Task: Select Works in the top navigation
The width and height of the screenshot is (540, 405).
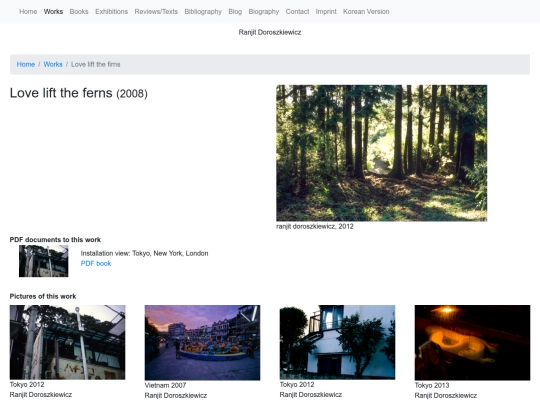Action: coord(53,12)
